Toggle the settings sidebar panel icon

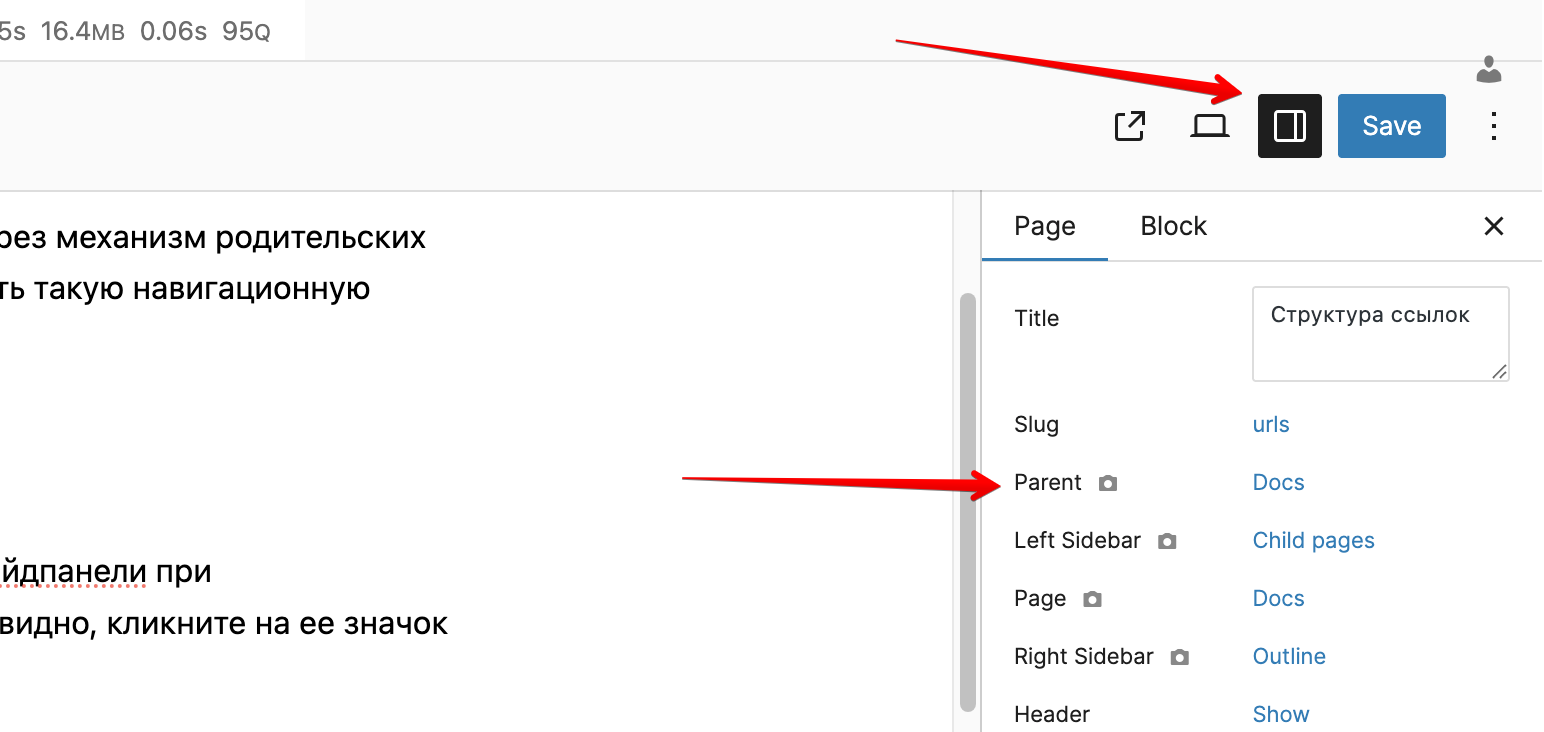[x=1289, y=126]
